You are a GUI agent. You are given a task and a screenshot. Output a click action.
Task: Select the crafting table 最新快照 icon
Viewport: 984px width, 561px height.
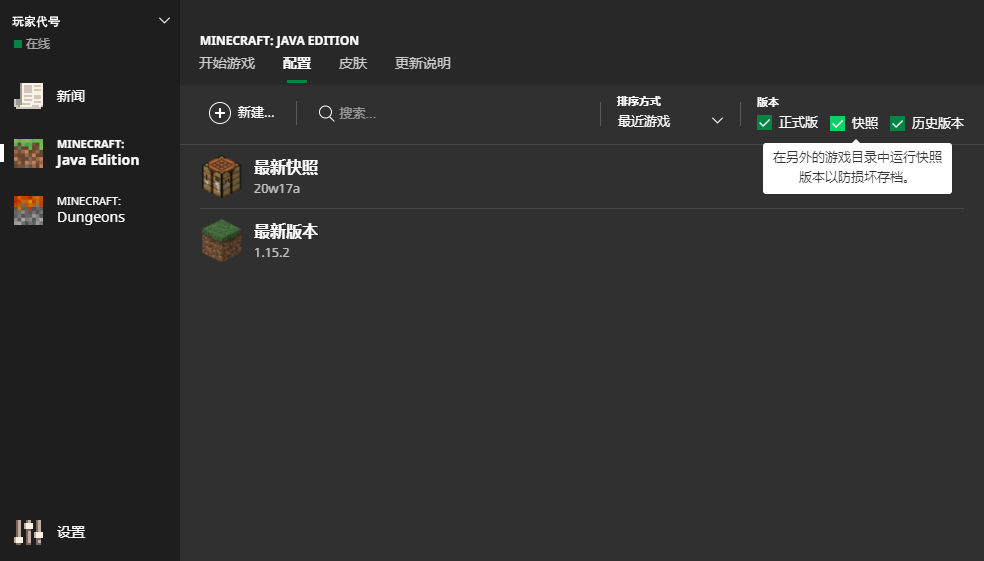point(222,176)
